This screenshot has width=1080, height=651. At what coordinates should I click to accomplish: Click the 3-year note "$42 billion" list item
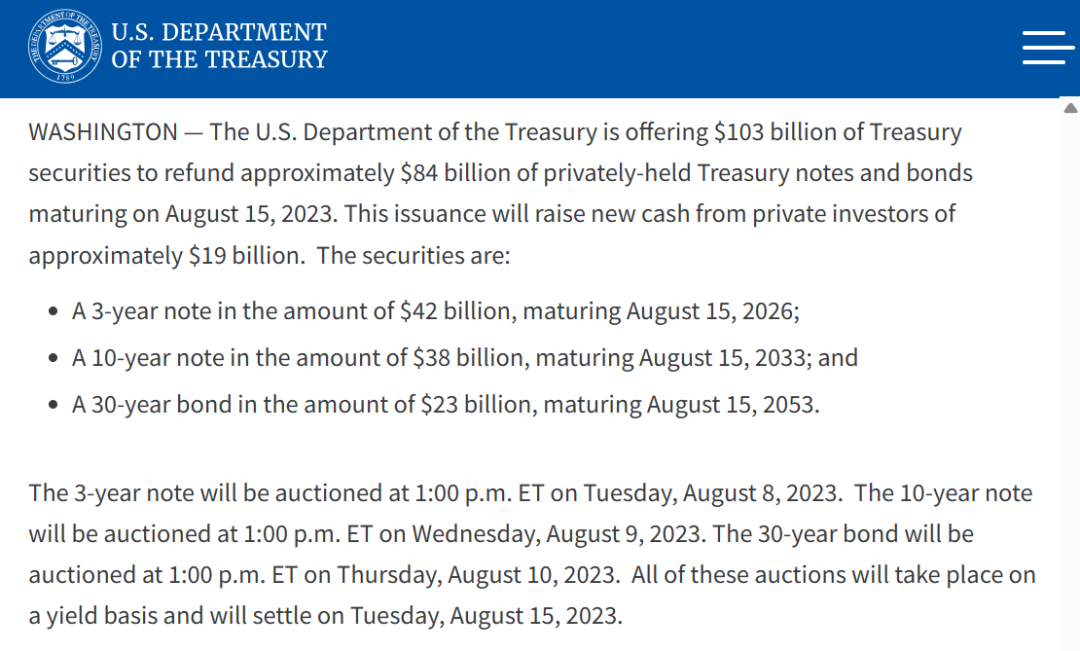click(435, 311)
